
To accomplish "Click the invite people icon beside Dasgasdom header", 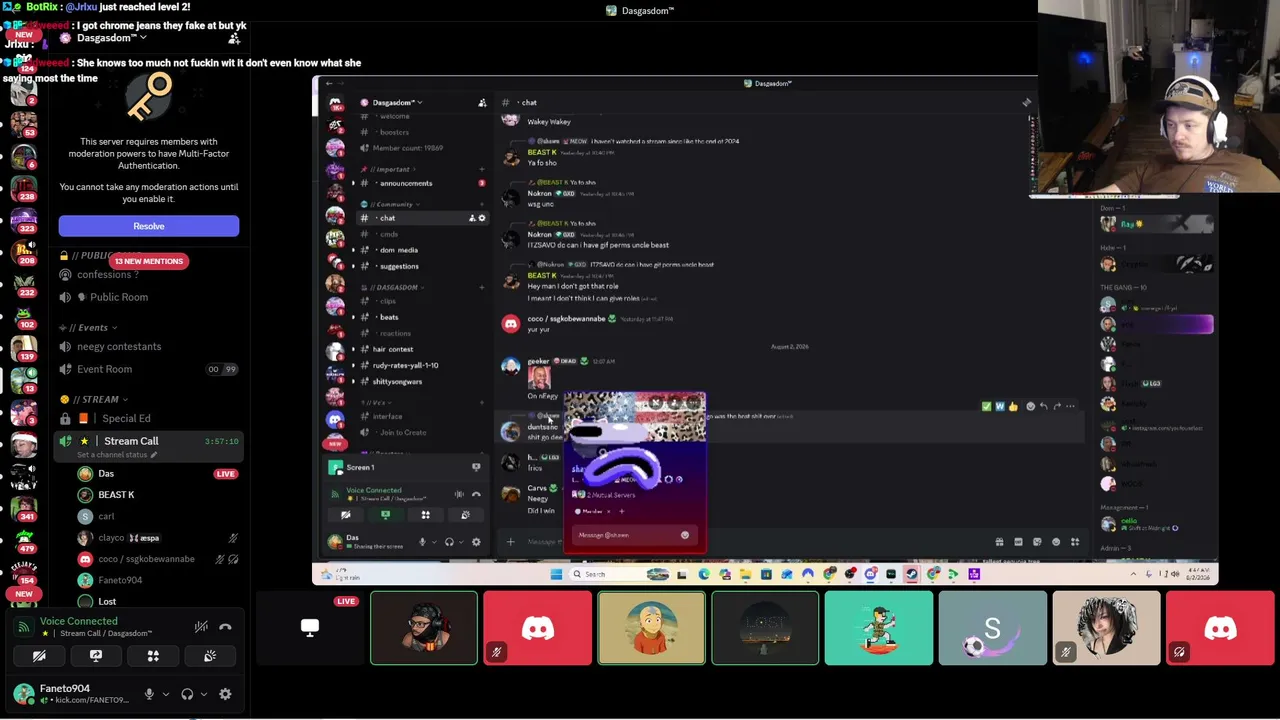I will click(234, 38).
